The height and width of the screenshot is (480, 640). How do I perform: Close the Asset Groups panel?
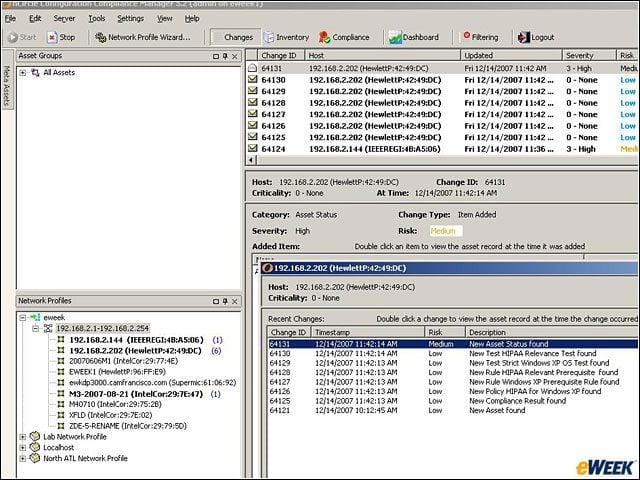point(235,56)
